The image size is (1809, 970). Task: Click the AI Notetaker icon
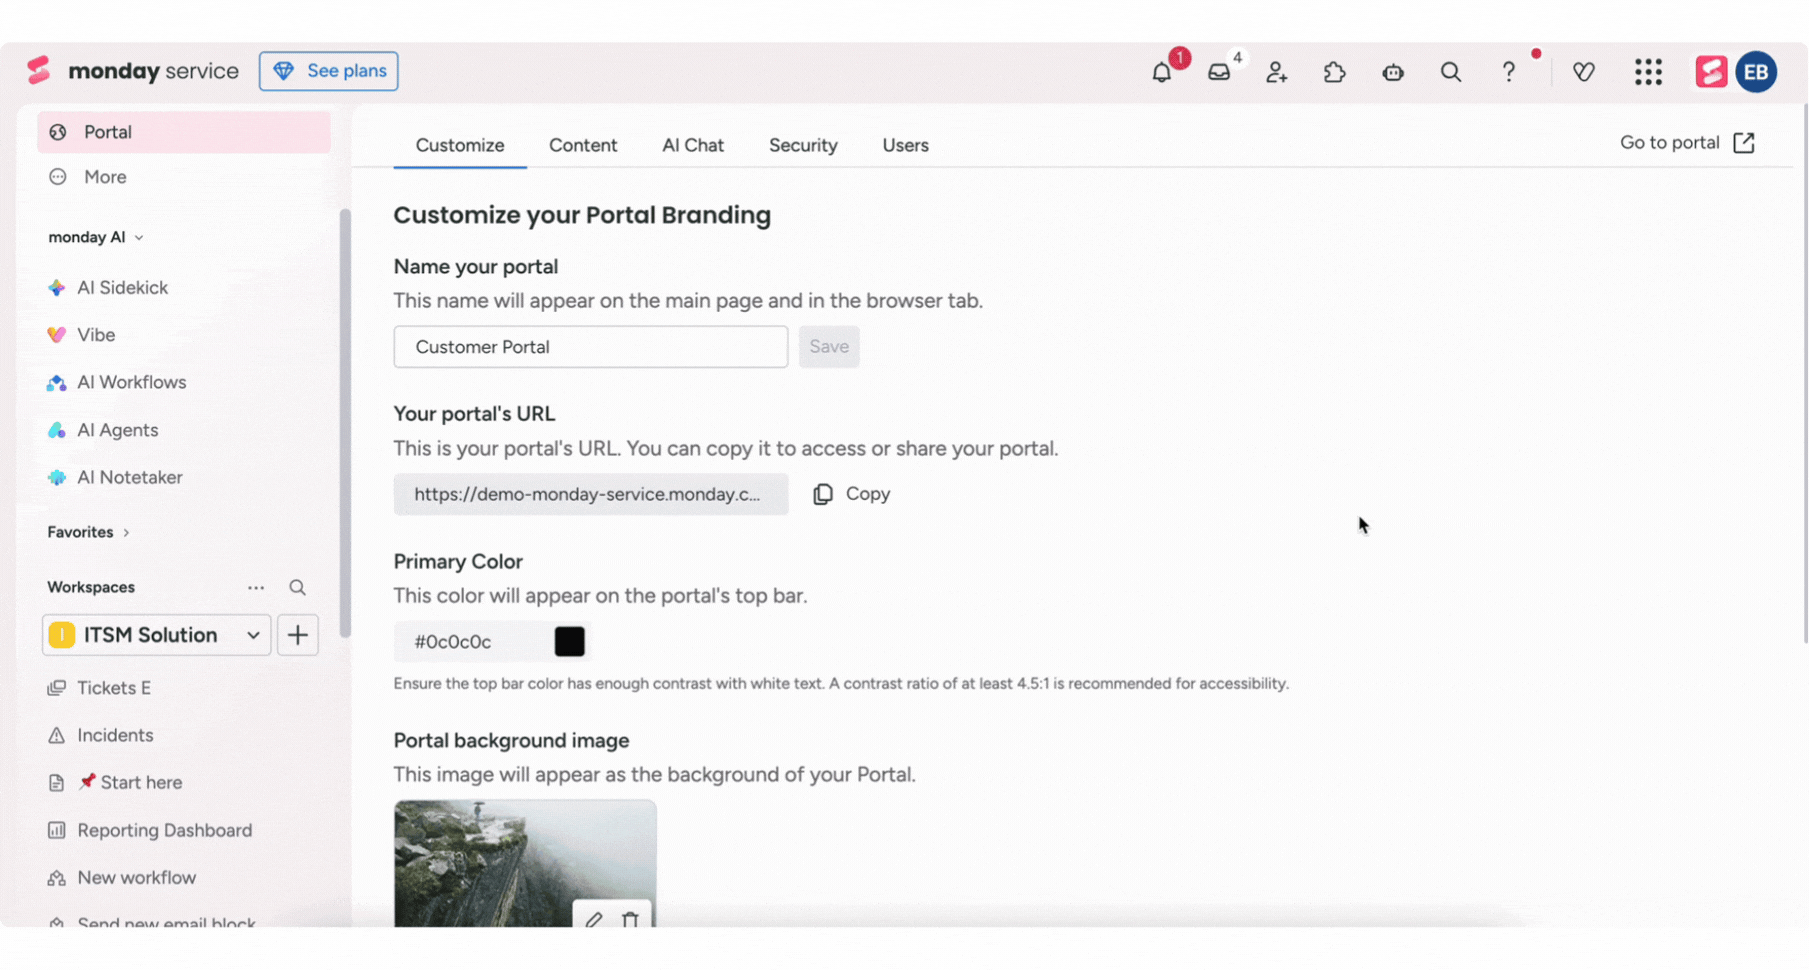57,478
